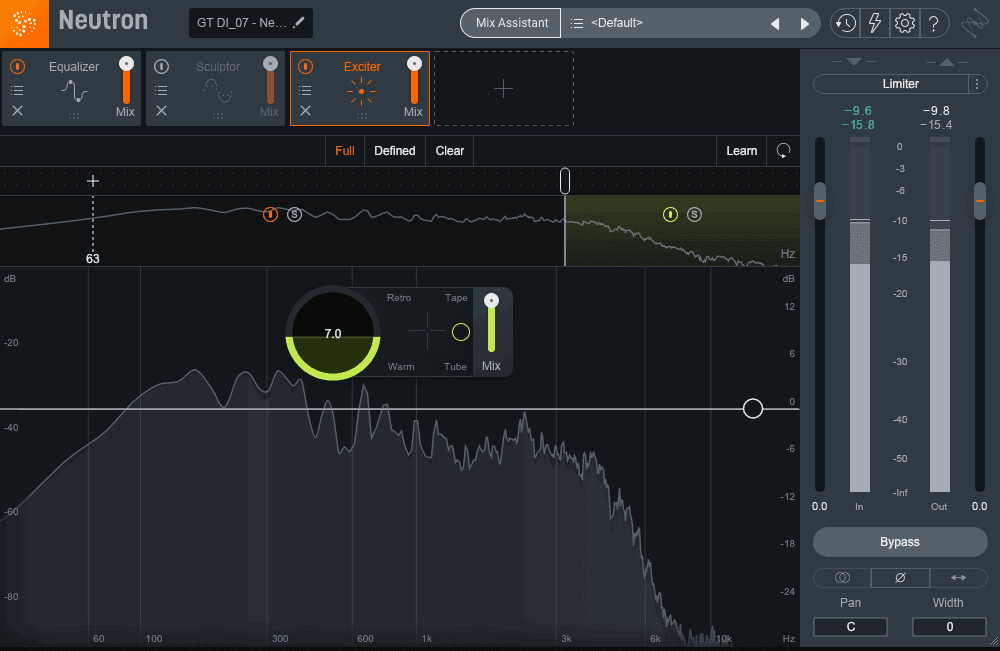The height and width of the screenshot is (651, 1000).
Task: Solo band 2
Action: click(695, 215)
